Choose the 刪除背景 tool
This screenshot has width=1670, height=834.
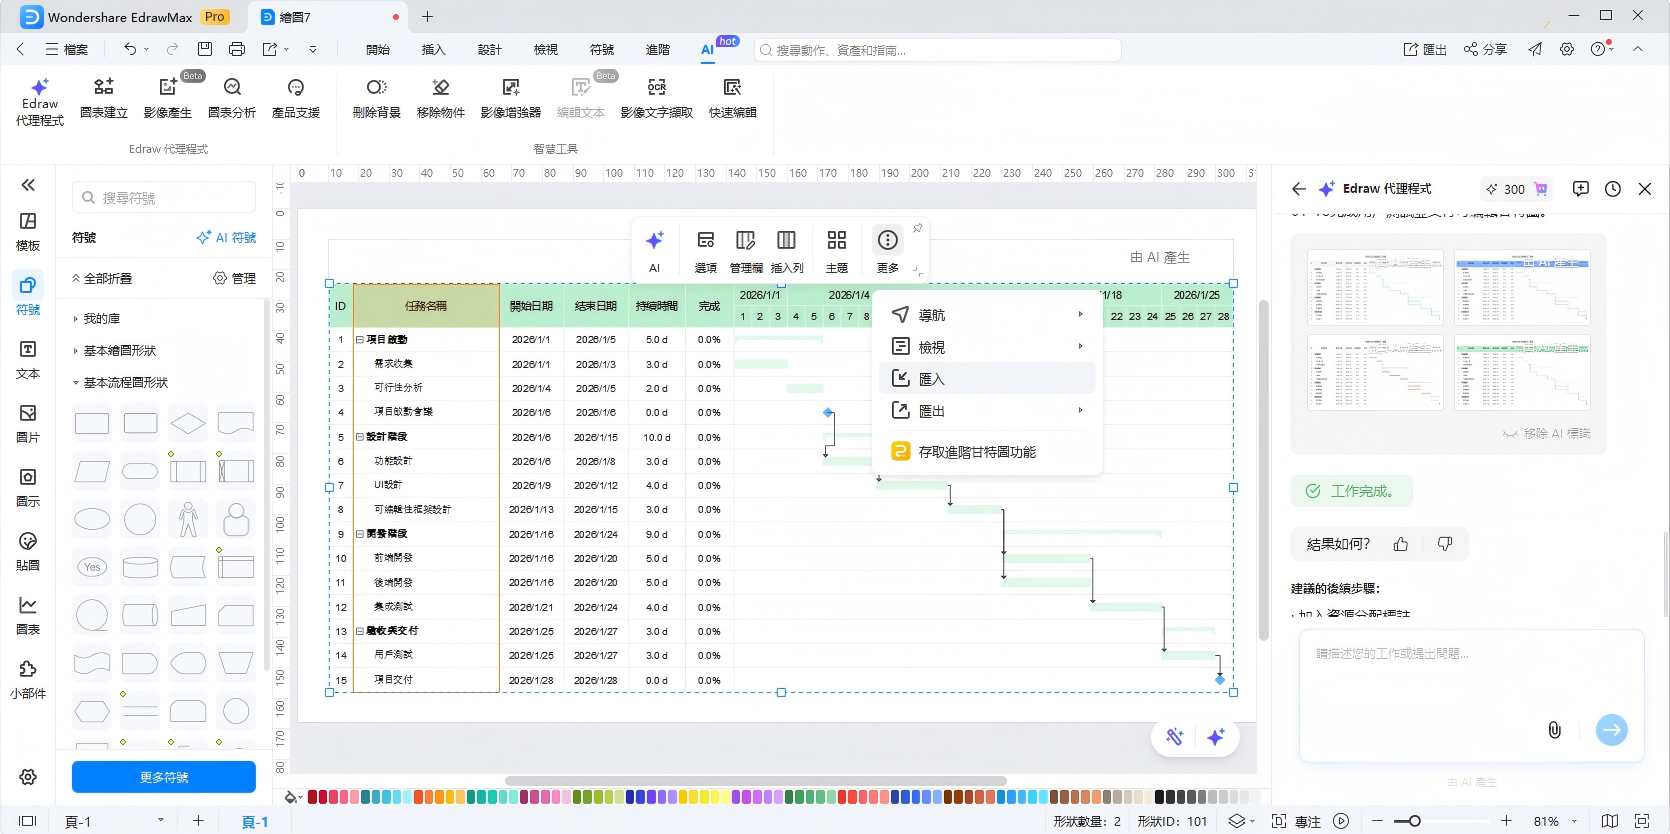pos(377,99)
